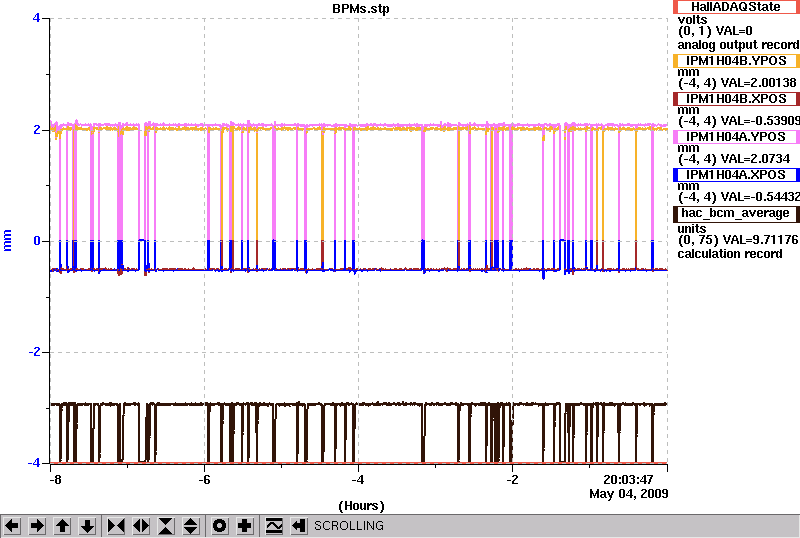Click the VAL=-0.53909 readout
This screenshot has width=800, height=538.
(x=758, y=121)
